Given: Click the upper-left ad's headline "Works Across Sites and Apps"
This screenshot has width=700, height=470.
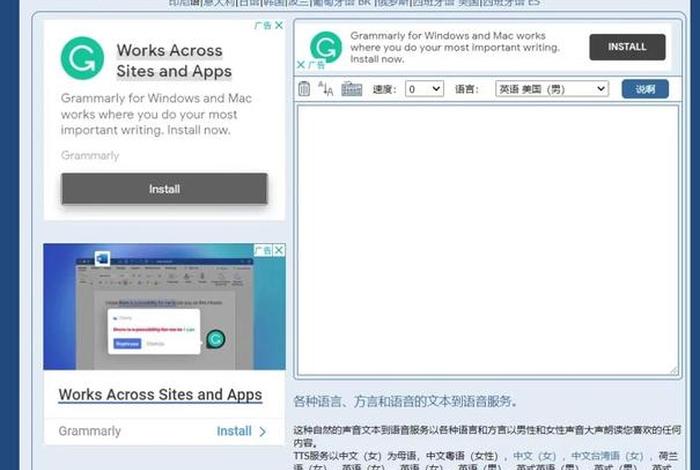Looking at the screenshot, I should point(174,61).
